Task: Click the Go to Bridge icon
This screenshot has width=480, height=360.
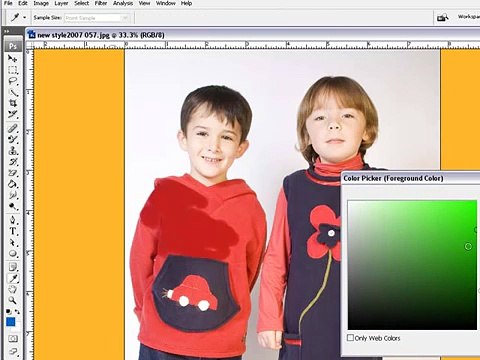Action: [443, 17]
